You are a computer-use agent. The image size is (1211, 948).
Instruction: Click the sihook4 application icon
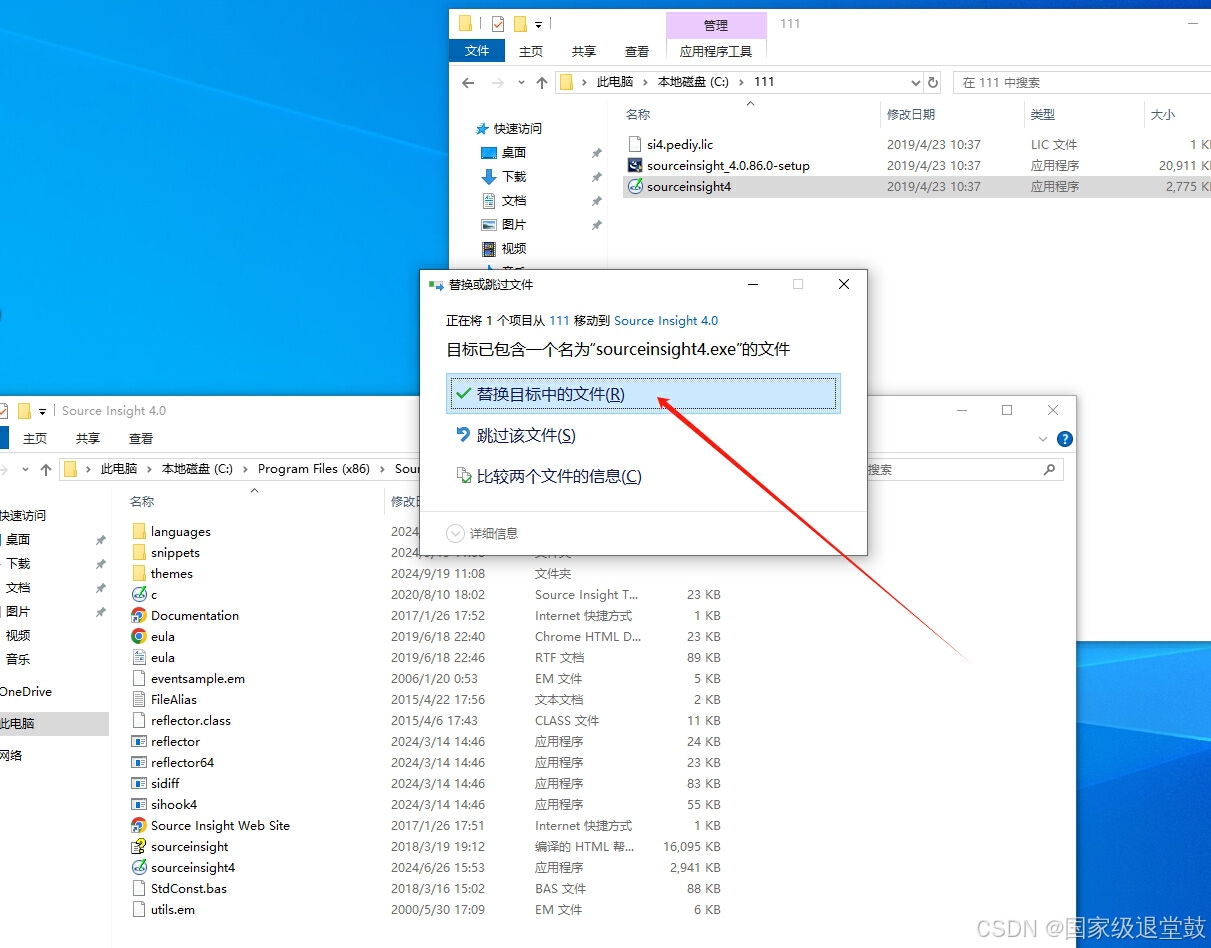coord(139,804)
